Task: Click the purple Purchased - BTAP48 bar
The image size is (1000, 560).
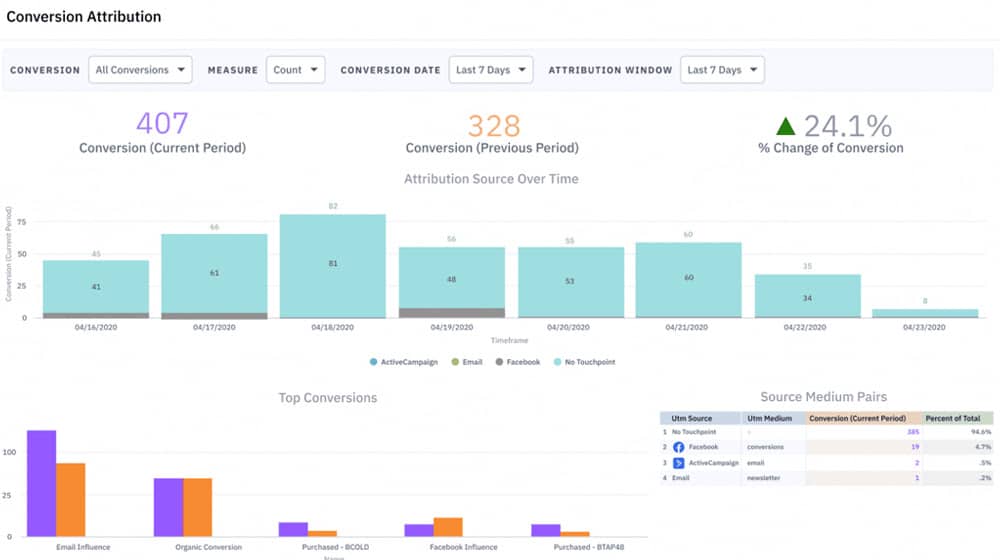Action: pos(546,531)
